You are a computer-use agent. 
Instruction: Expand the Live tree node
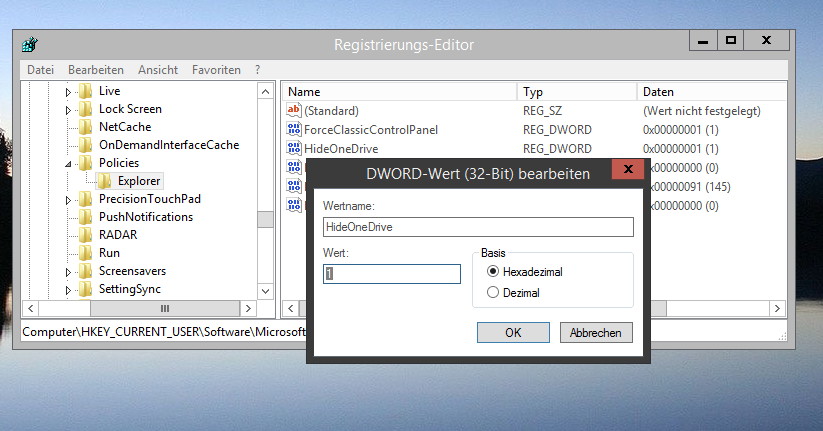point(68,92)
